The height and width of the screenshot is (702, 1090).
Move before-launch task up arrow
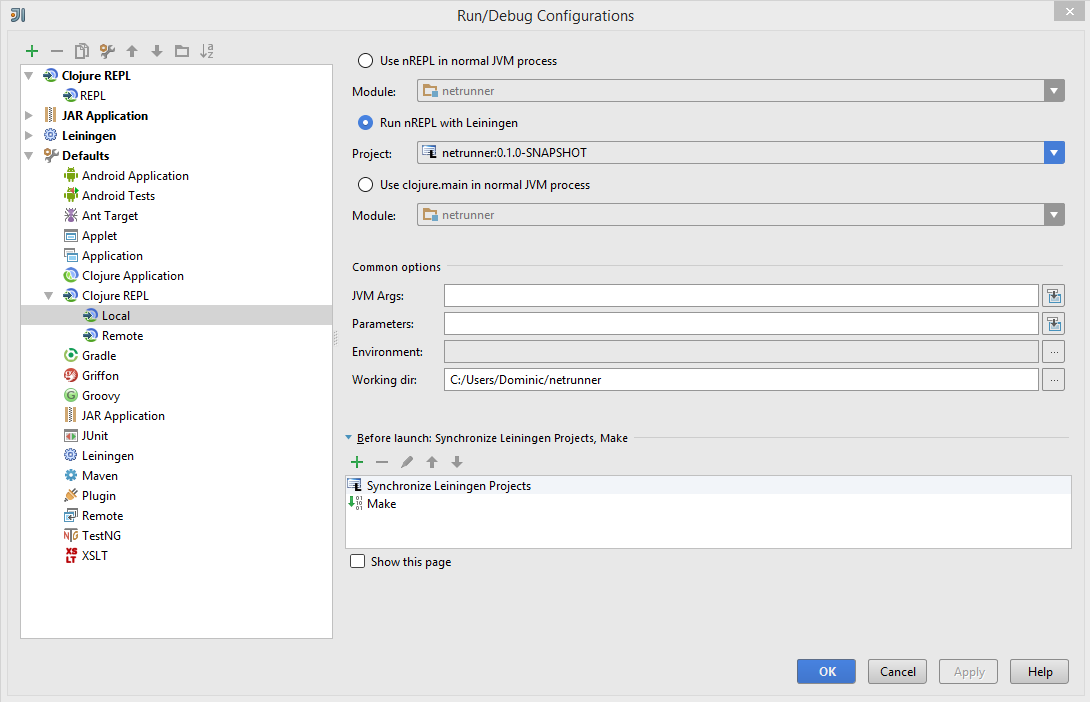coord(432,462)
